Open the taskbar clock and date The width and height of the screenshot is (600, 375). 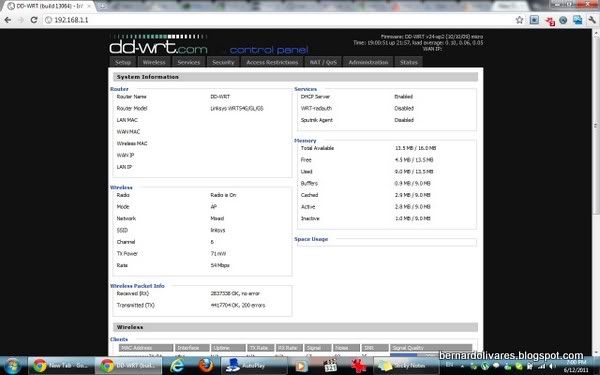pyautogui.click(x=576, y=366)
